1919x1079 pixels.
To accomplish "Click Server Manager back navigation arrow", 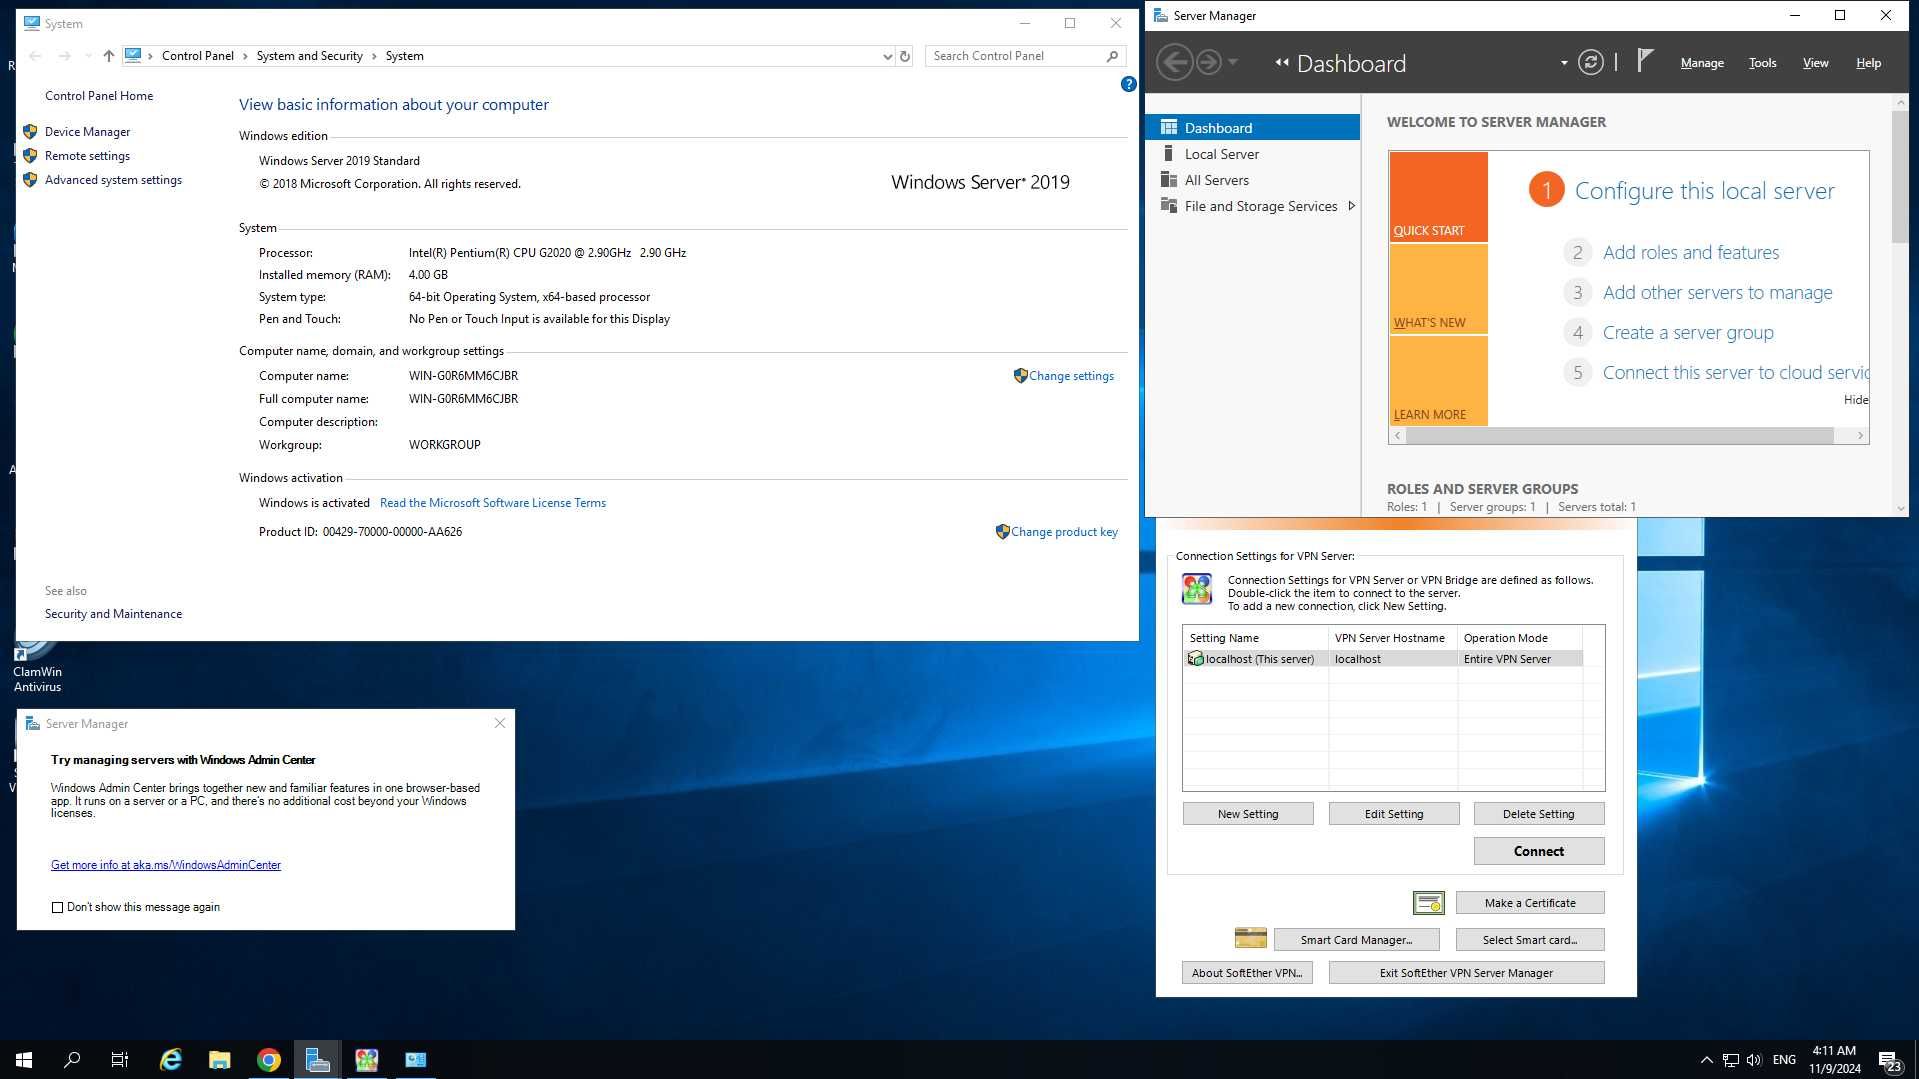I will point(1174,63).
